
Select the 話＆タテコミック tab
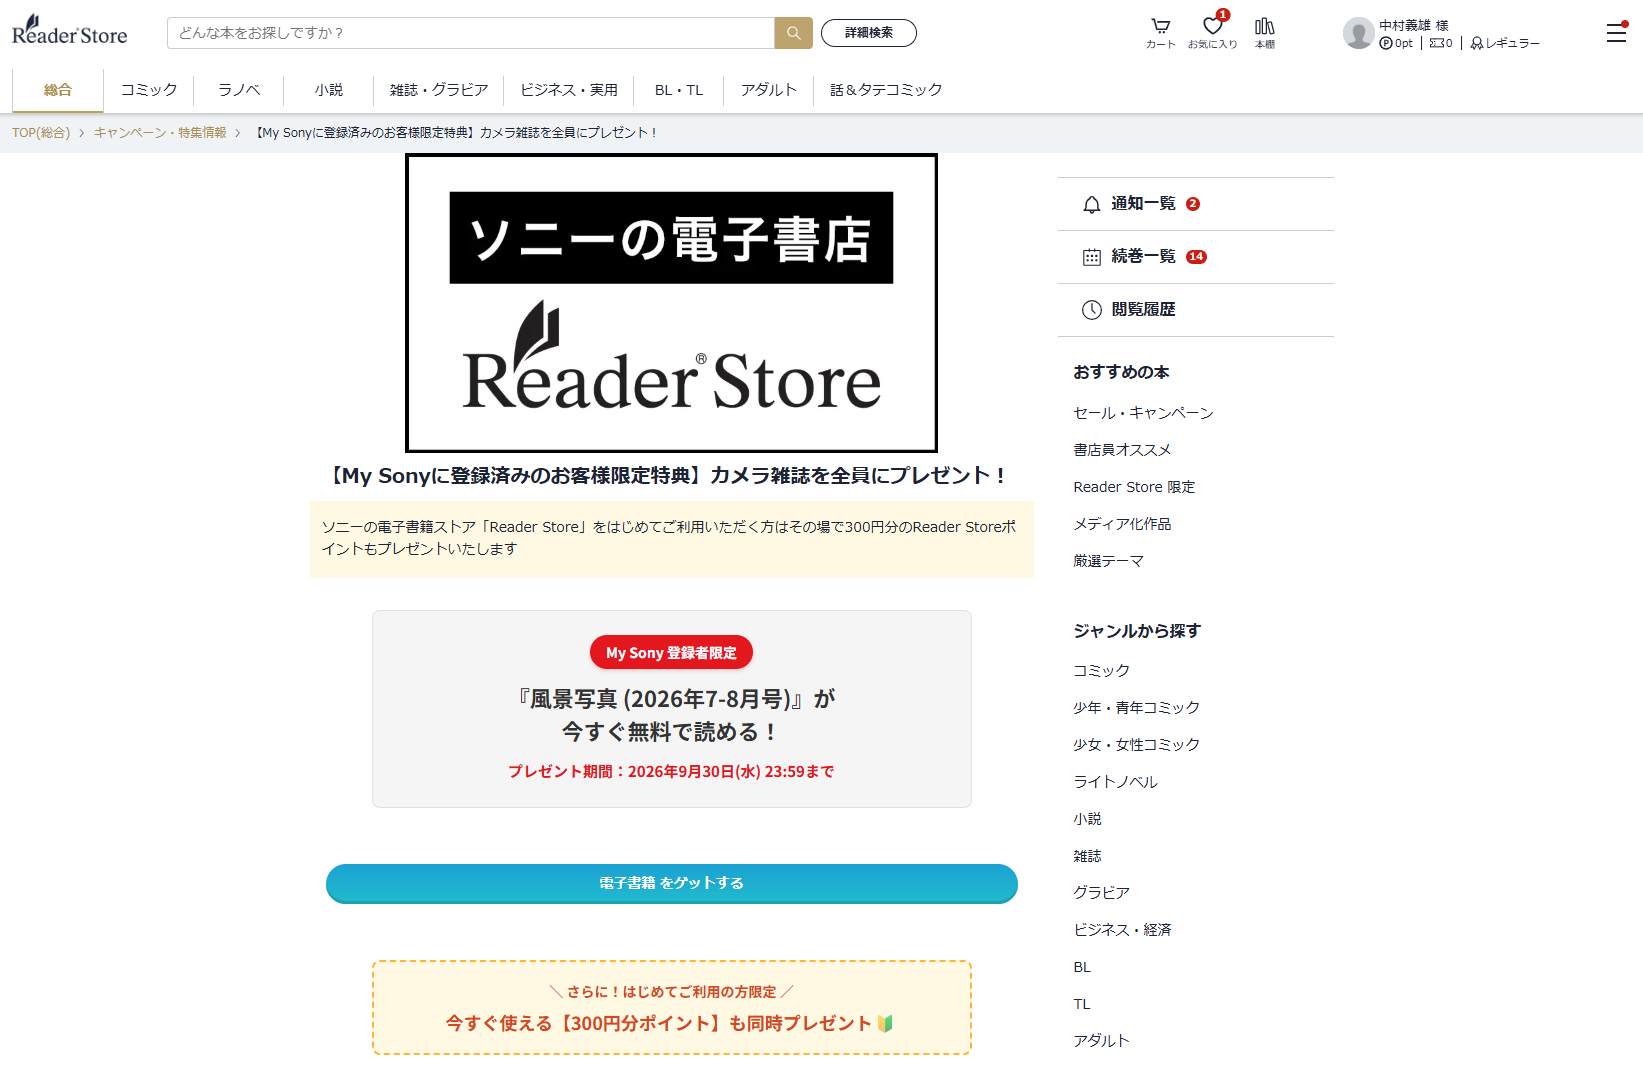(886, 90)
